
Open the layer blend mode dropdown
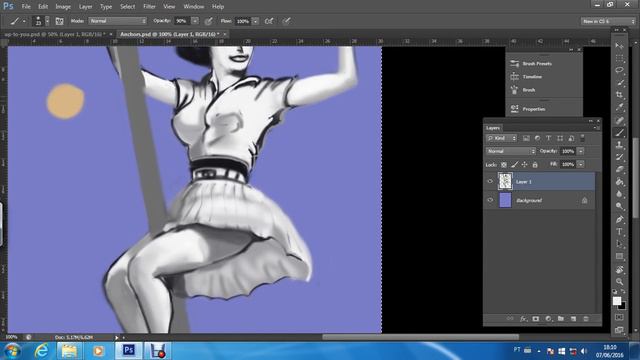[511, 151]
